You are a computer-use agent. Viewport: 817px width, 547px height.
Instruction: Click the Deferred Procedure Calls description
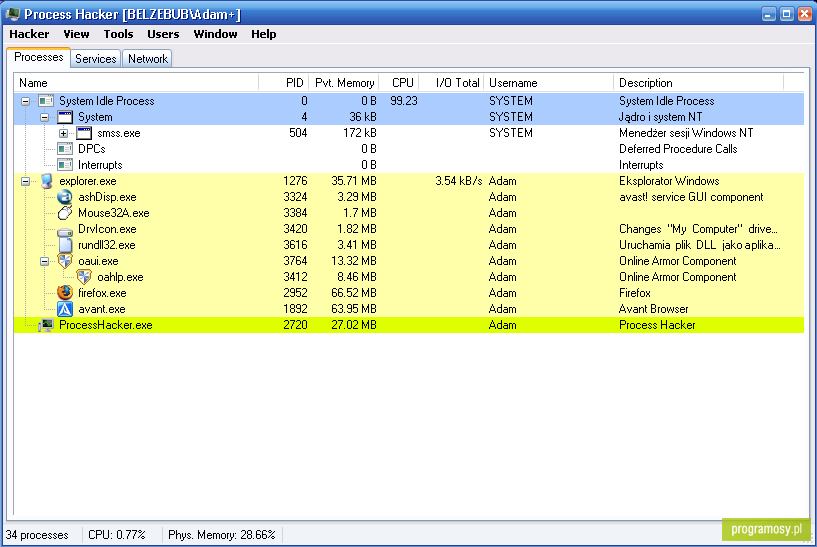[678, 149]
